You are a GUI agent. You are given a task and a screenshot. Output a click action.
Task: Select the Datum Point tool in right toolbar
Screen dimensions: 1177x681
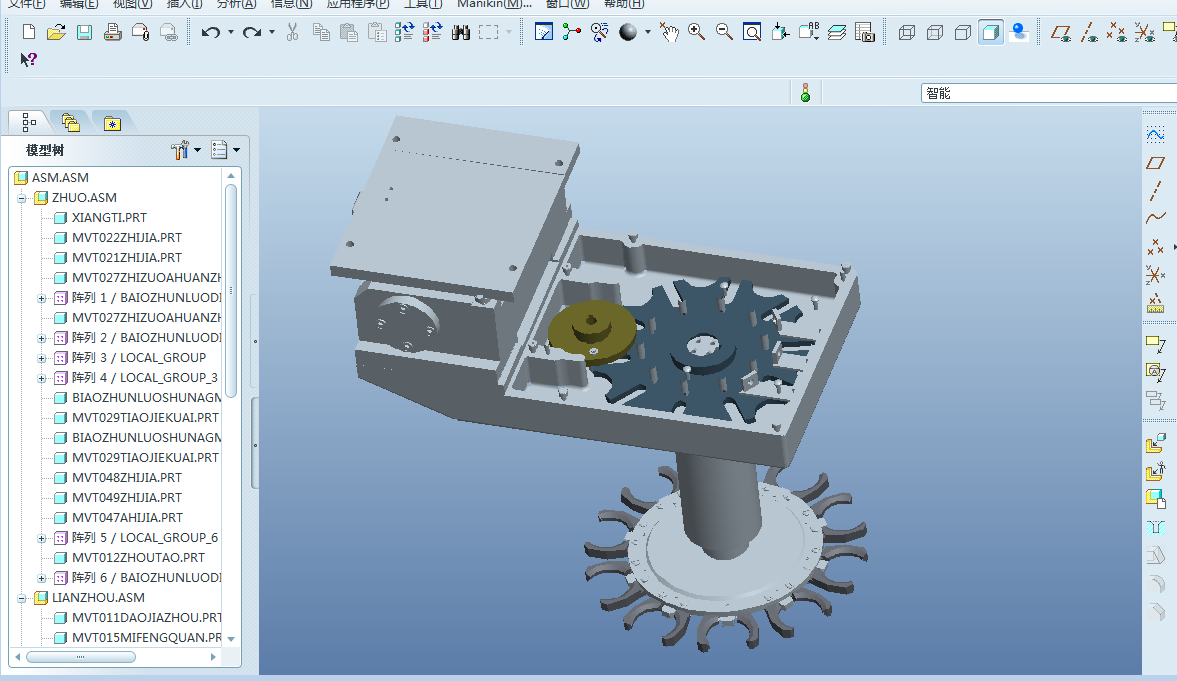coord(1155,247)
